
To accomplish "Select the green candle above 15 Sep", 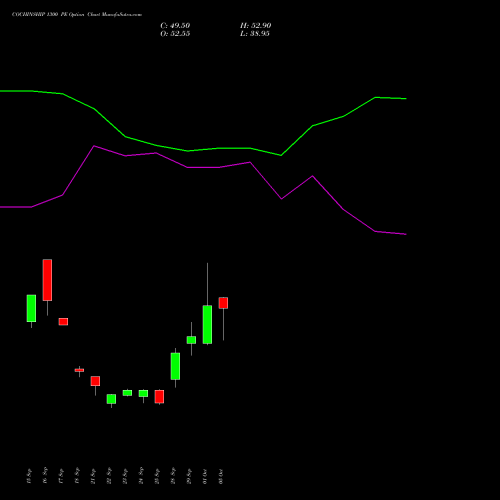I will click(31, 308).
